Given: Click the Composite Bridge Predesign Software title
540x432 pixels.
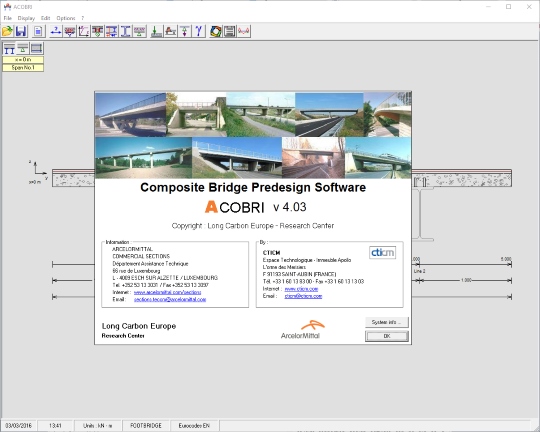Looking at the screenshot, I should (x=253, y=187).
